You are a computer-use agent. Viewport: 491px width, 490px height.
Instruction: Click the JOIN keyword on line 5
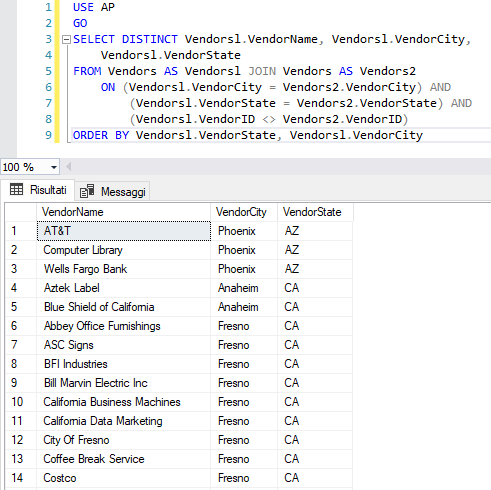point(262,71)
